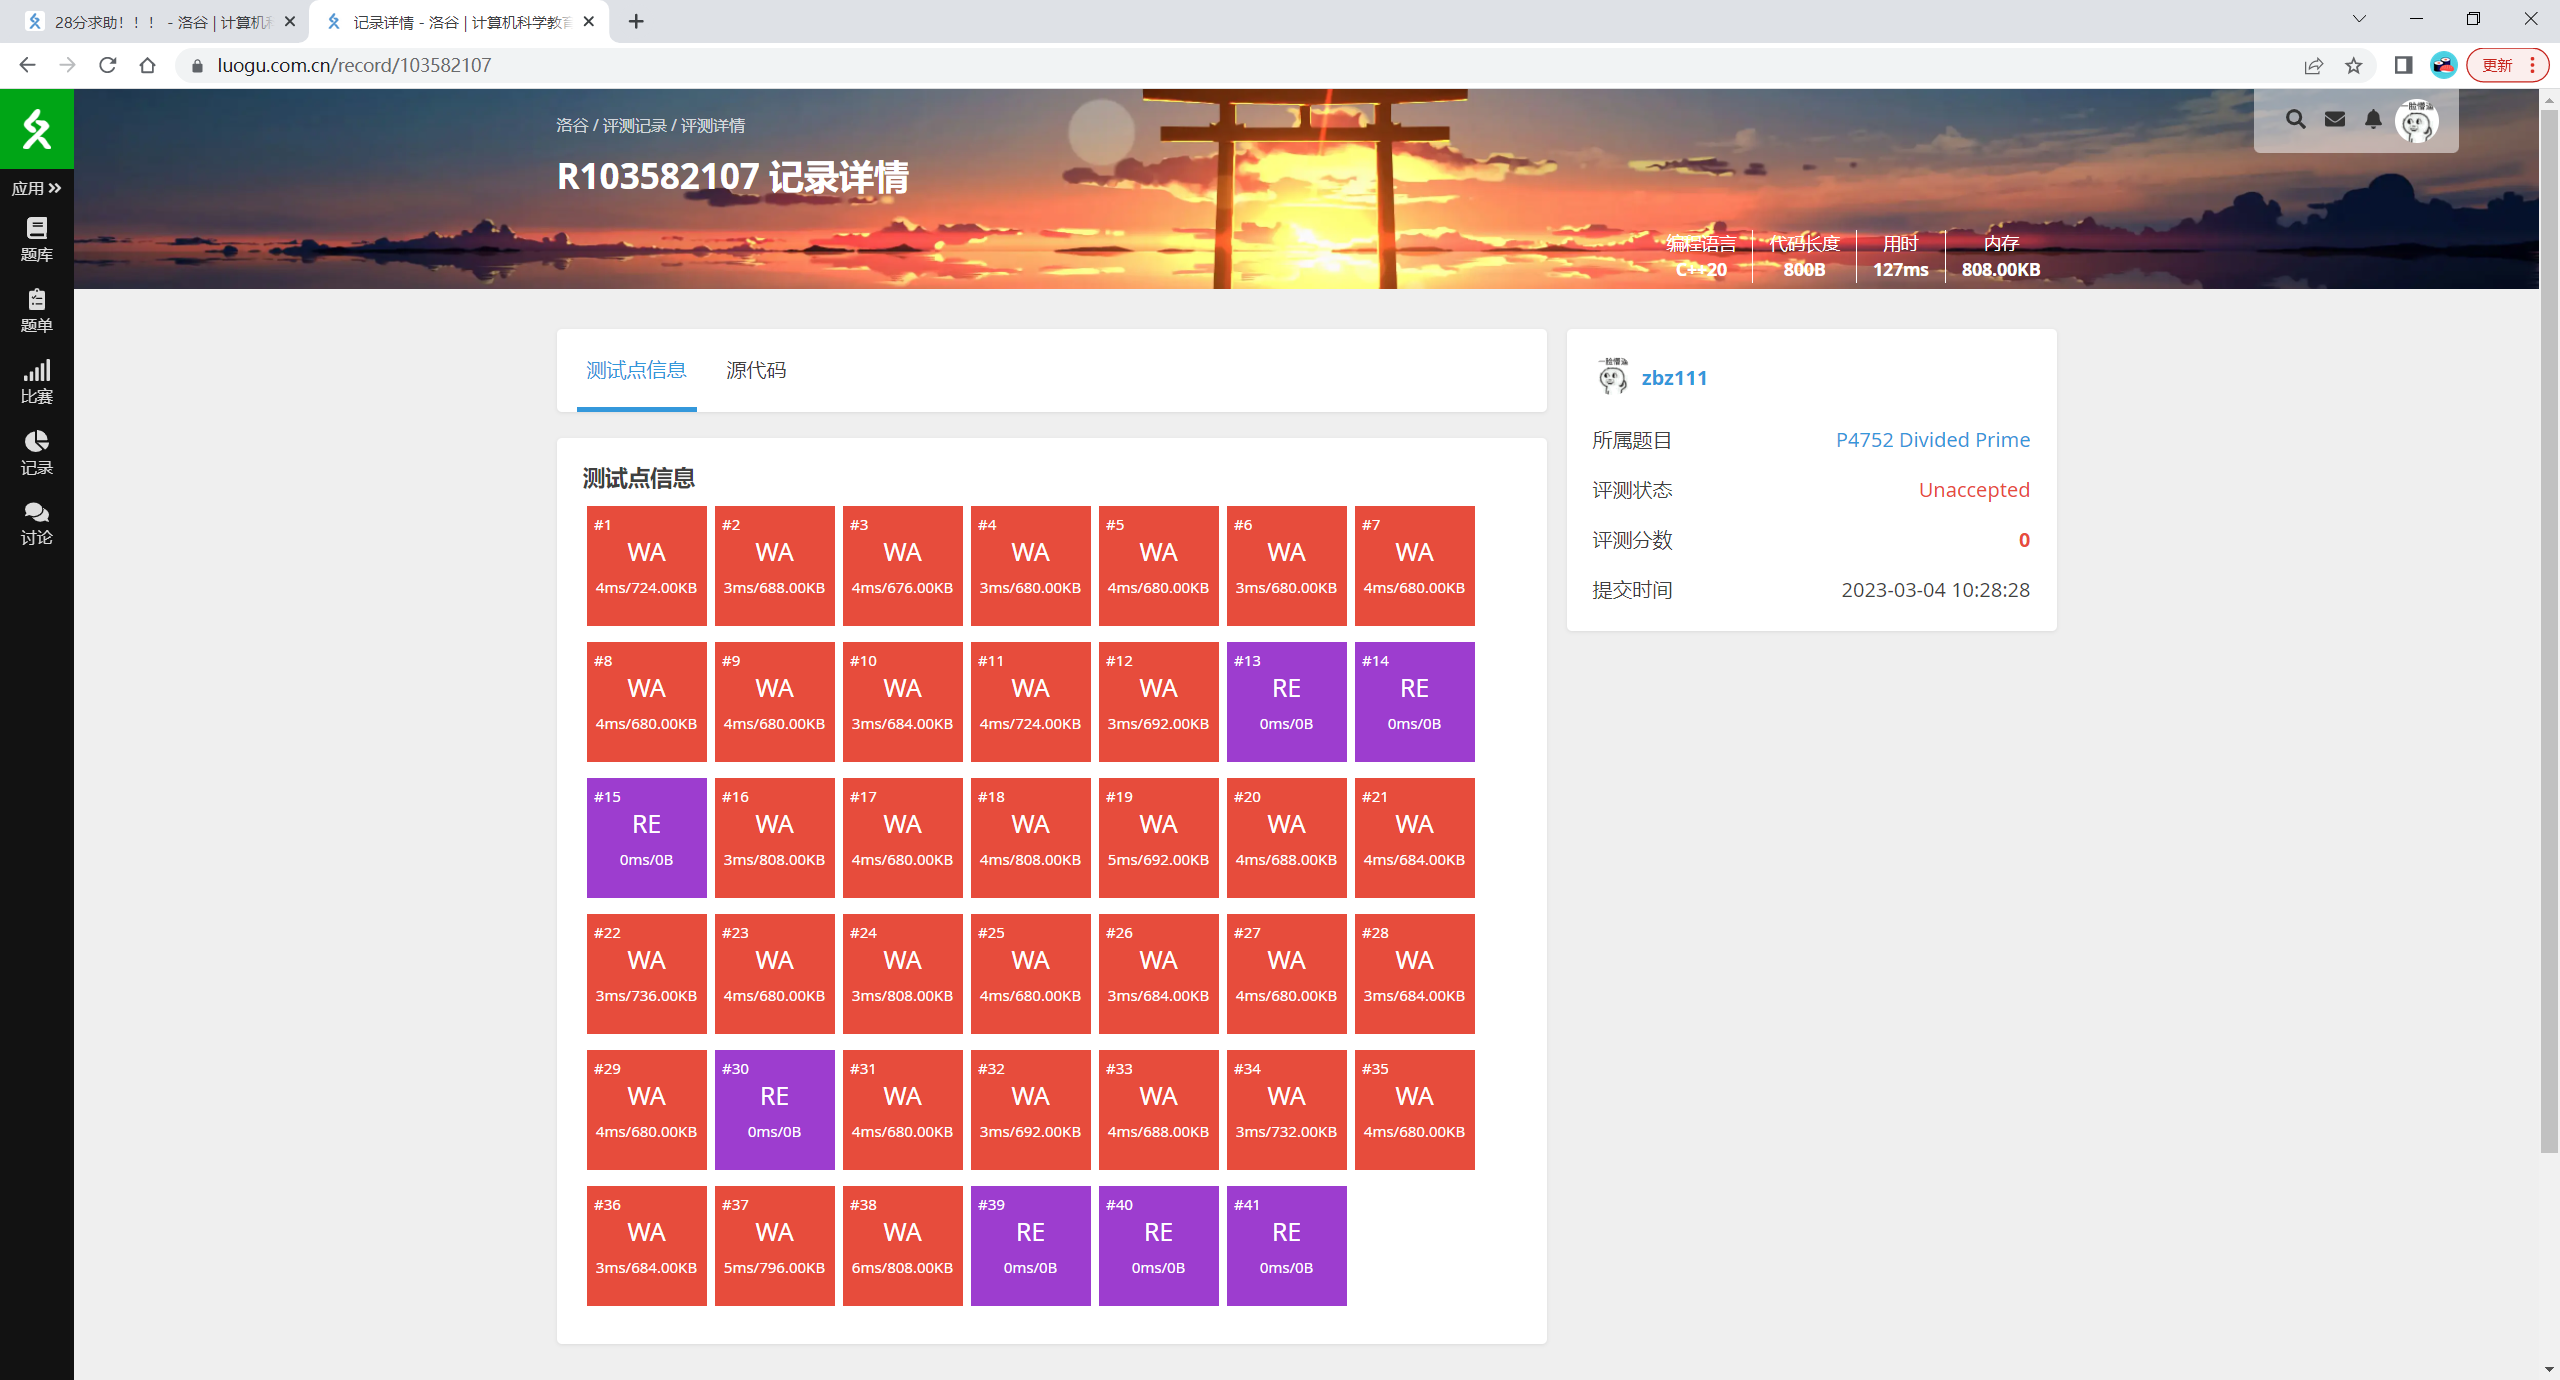Open the messages envelope icon
This screenshot has width=2560, height=1380.
click(2335, 120)
